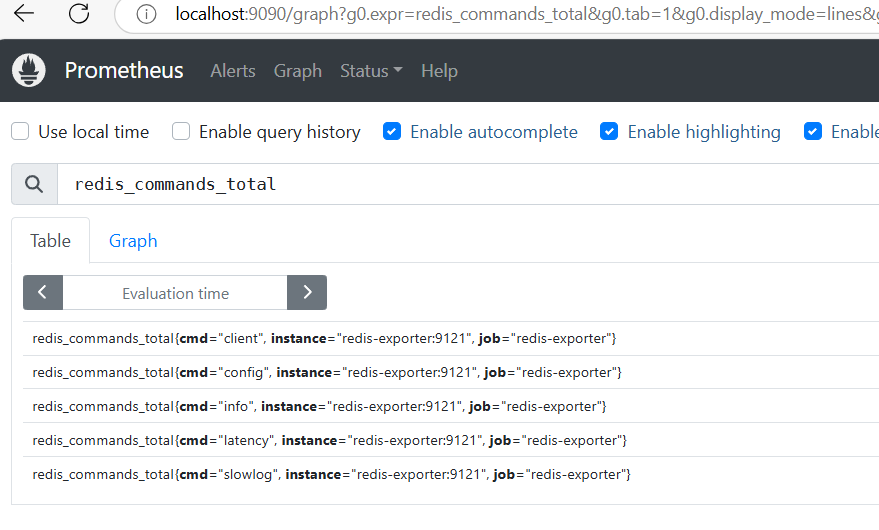This screenshot has height=530, width=879.
Task: Select the cmd="info" result row
Action: point(451,406)
